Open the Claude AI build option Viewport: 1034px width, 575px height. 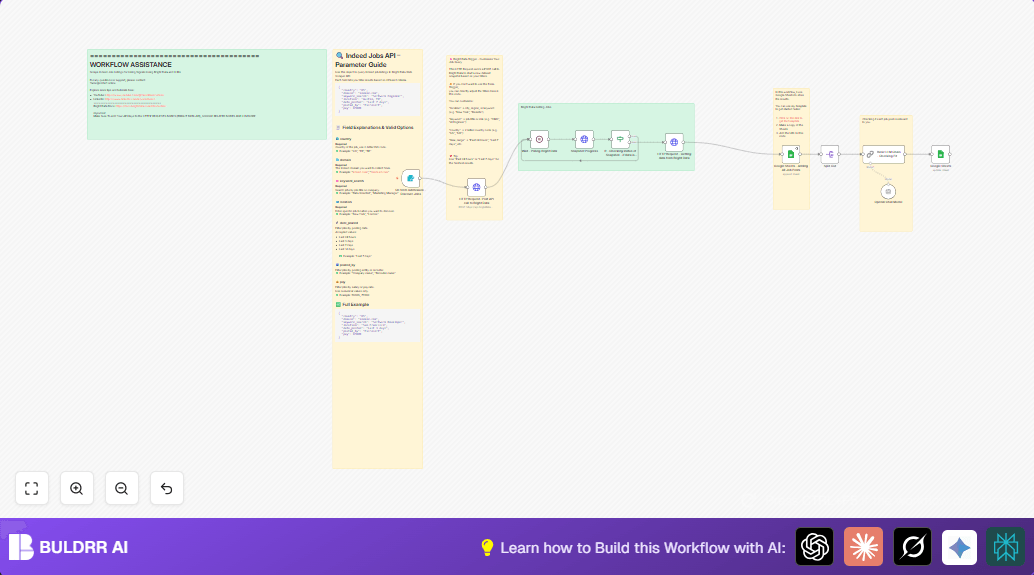pos(863,547)
